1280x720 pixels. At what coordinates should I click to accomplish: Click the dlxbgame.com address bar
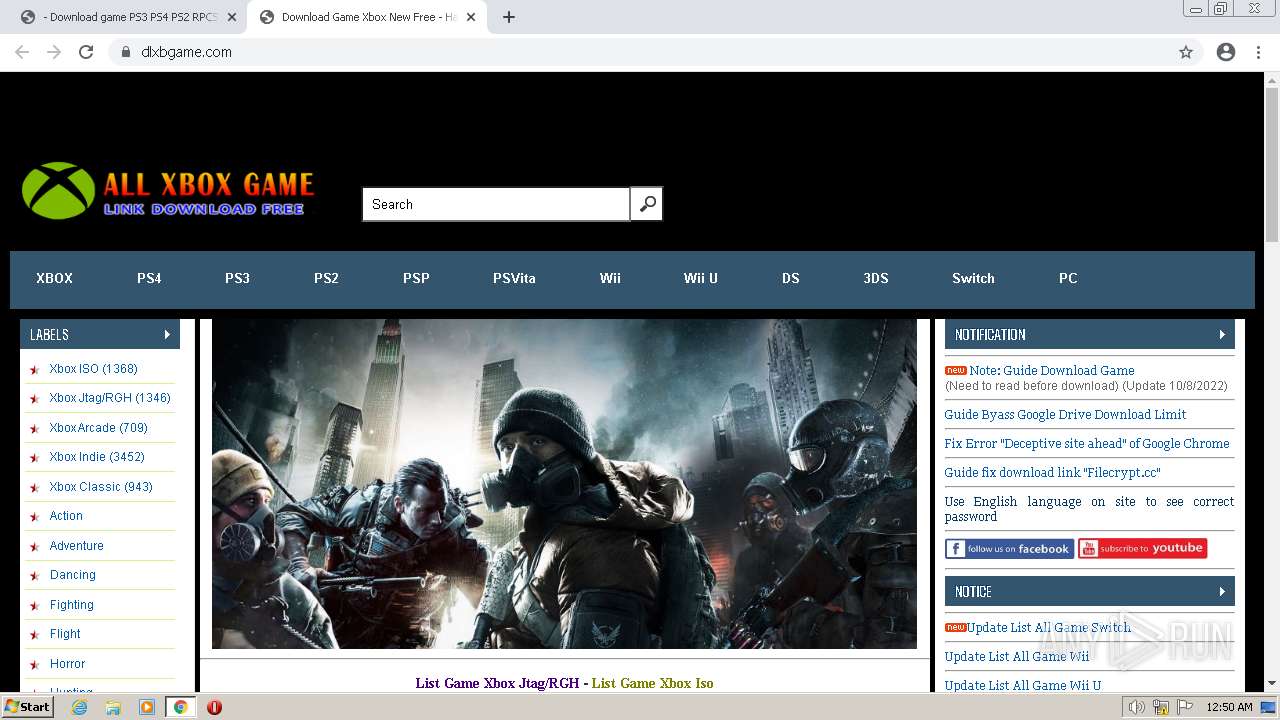click(x=640, y=52)
